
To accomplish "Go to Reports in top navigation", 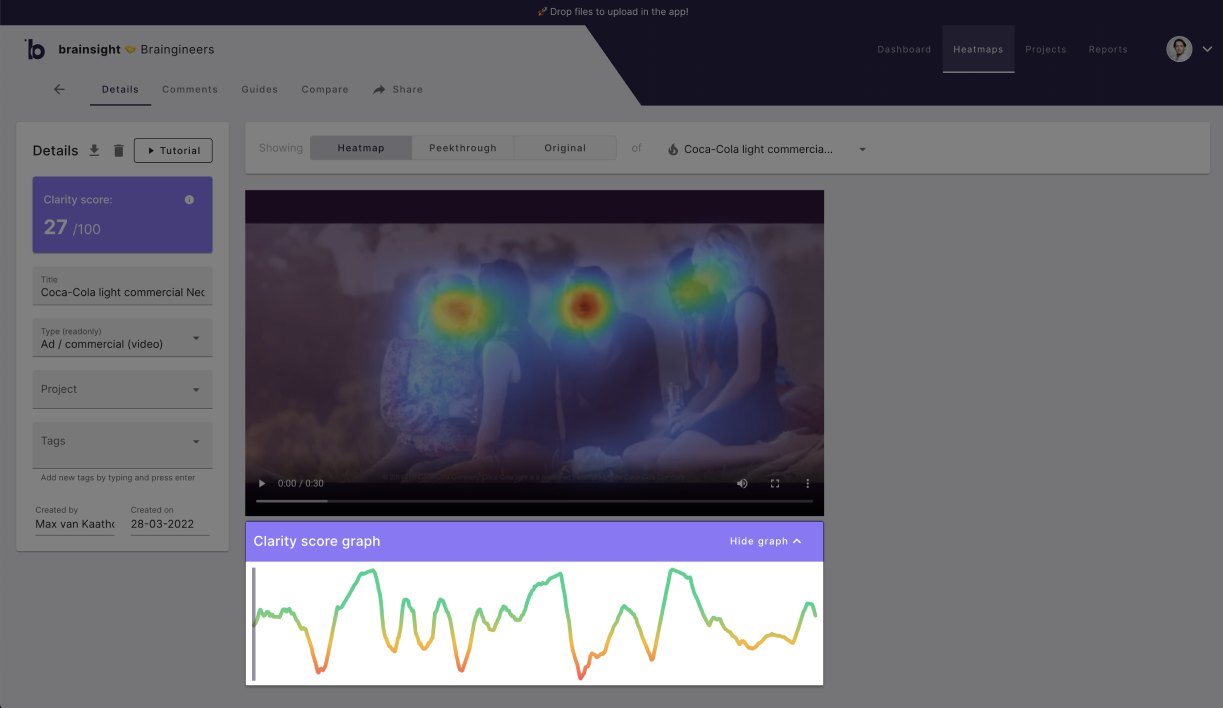I will [x=1108, y=49].
